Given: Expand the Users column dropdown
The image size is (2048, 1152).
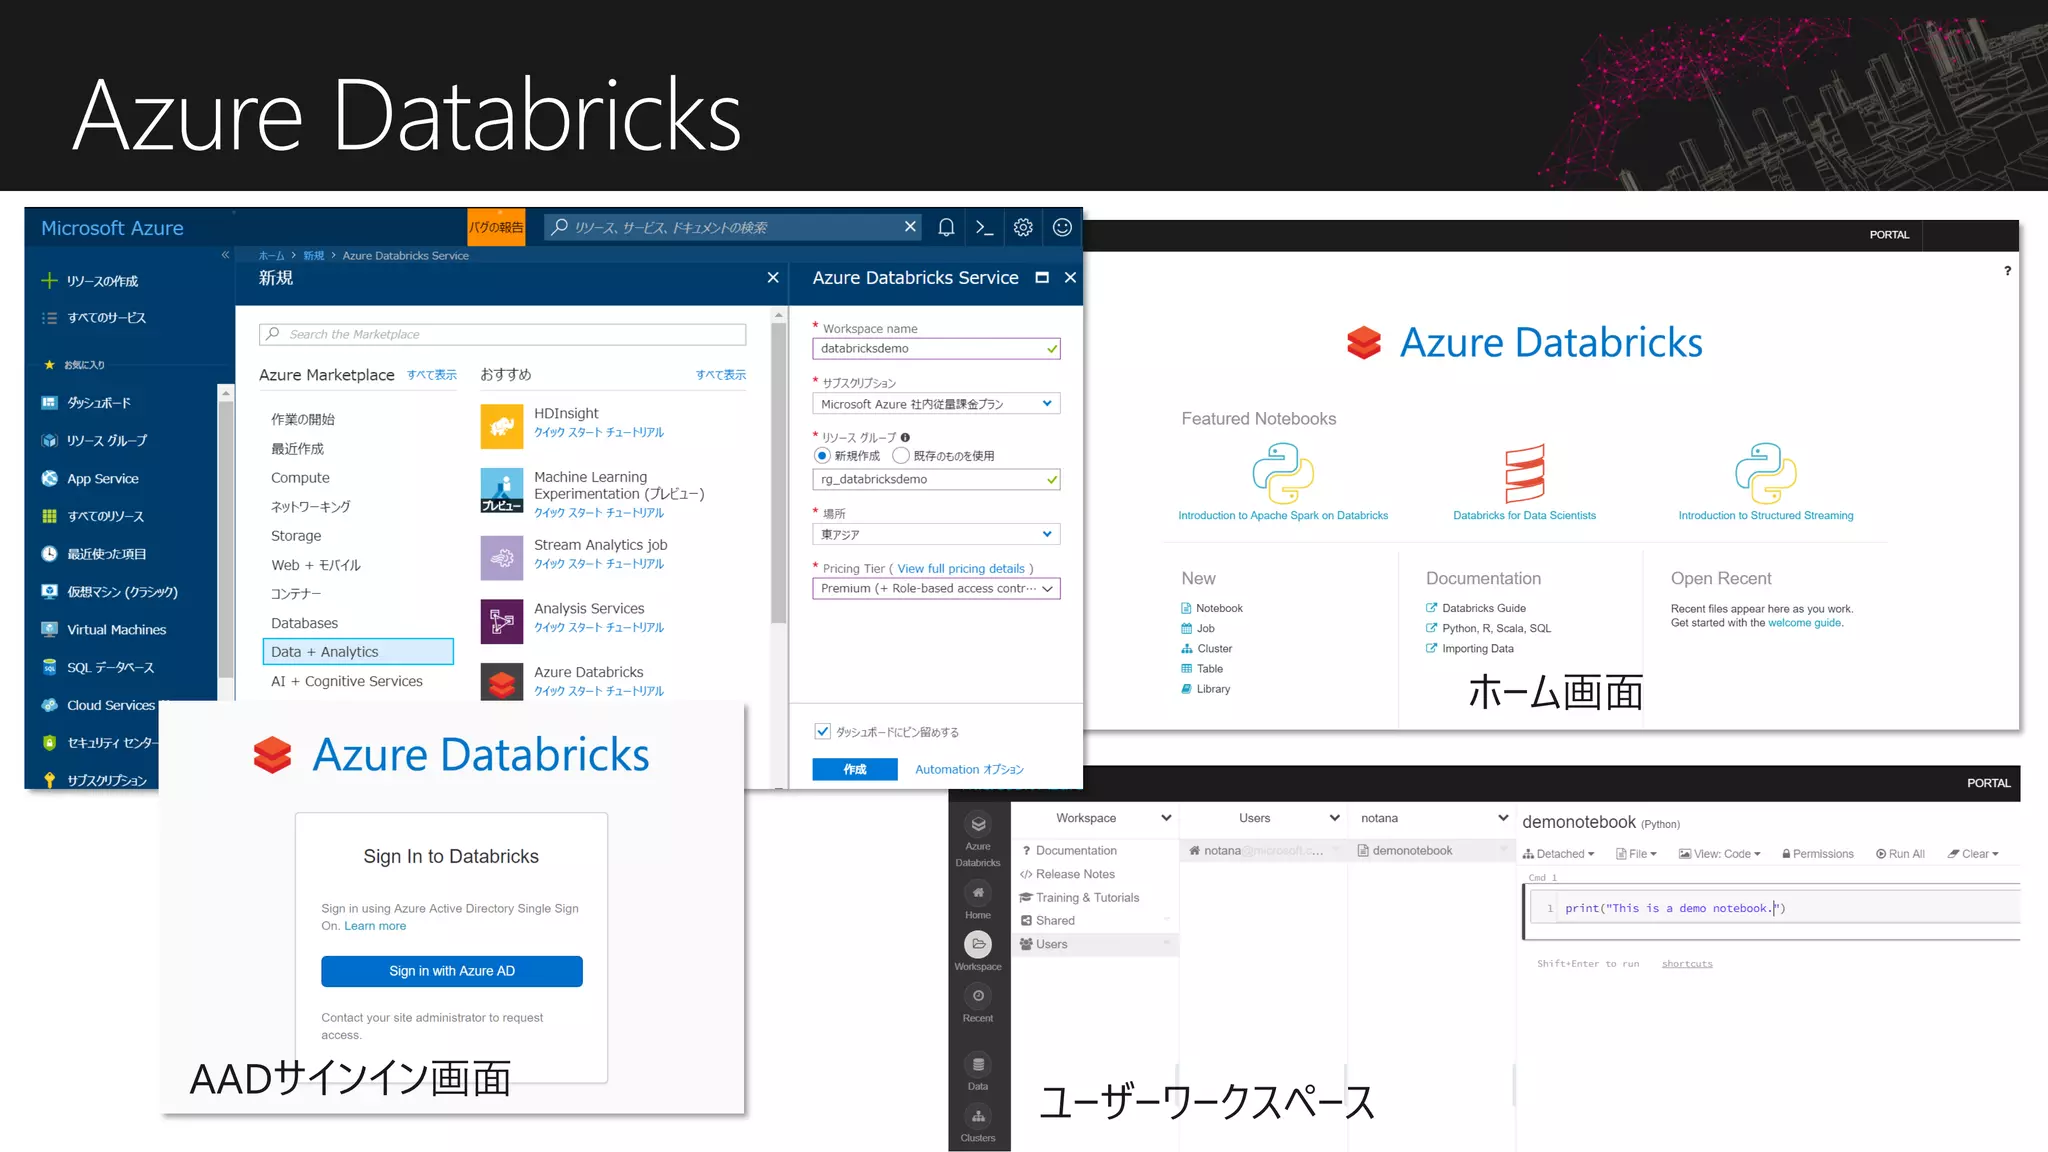Looking at the screenshot, I should (1334, 818).
